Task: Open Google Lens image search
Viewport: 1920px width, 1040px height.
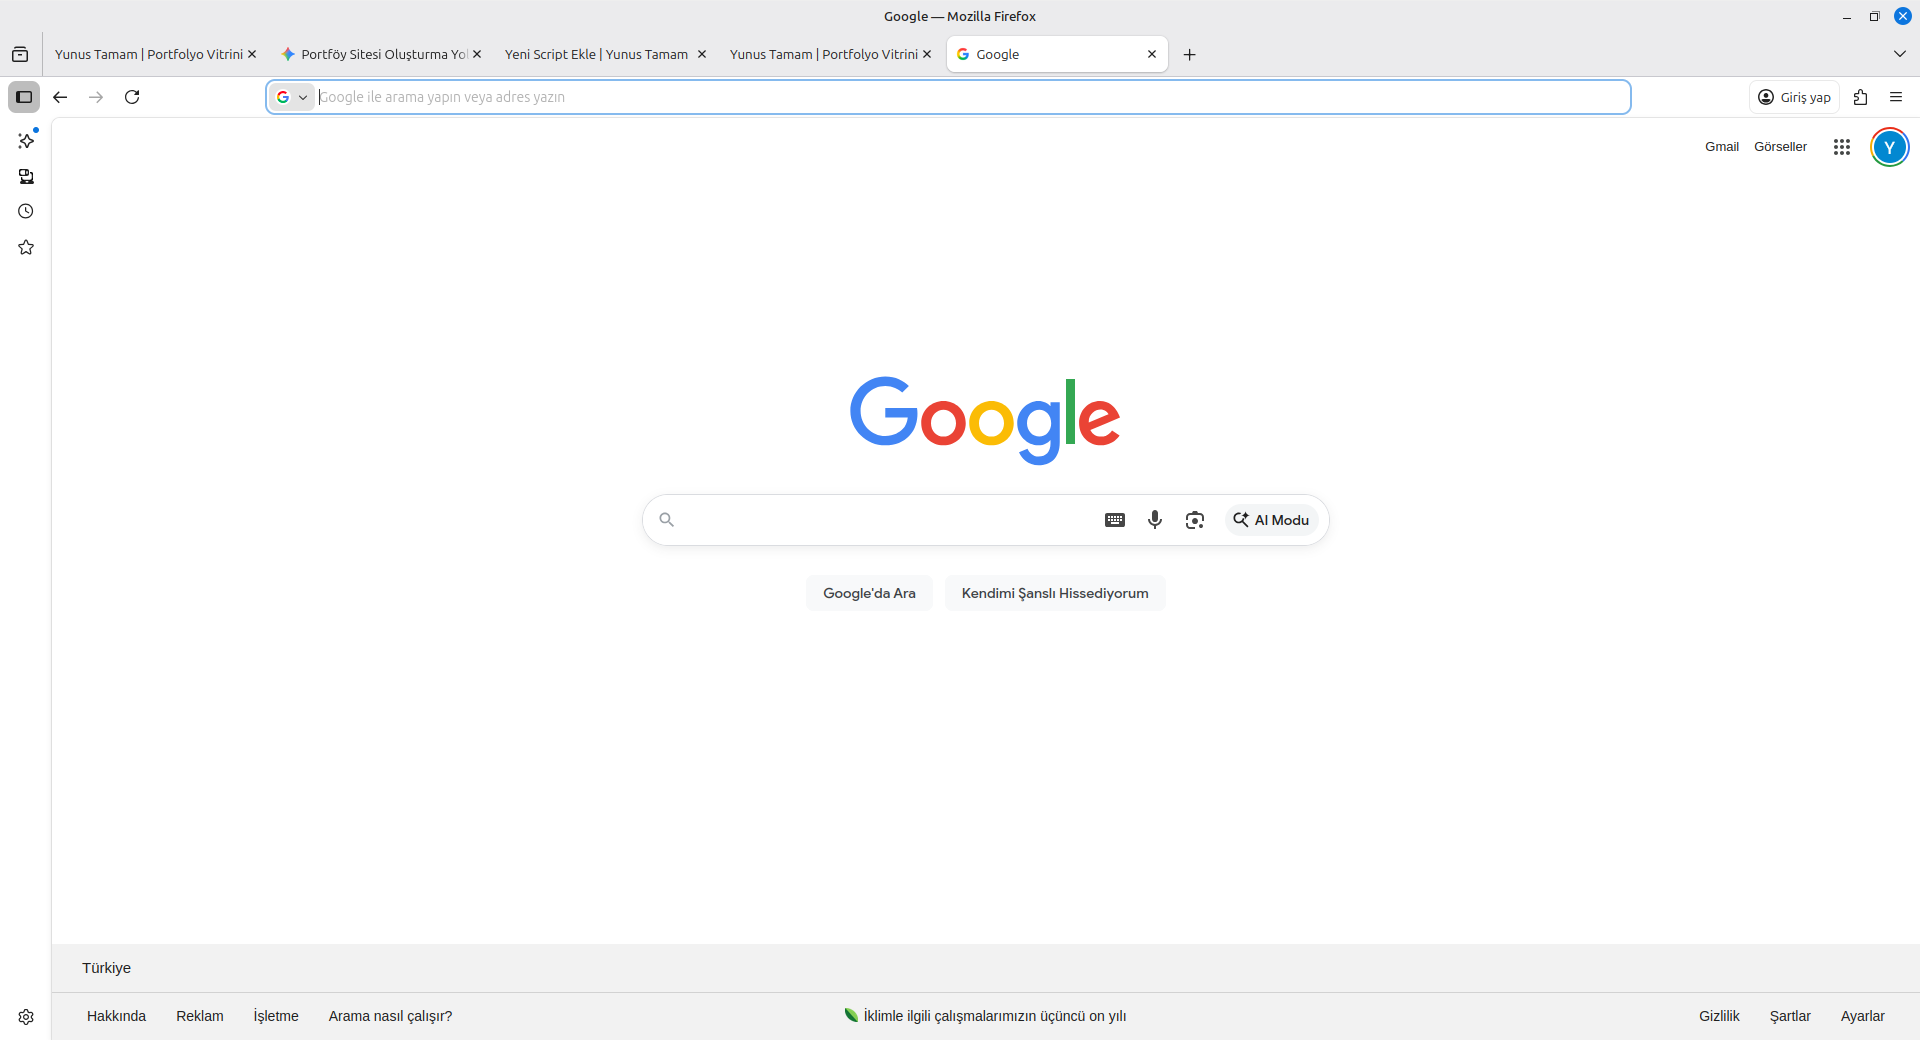Action: pos(1195,520)
